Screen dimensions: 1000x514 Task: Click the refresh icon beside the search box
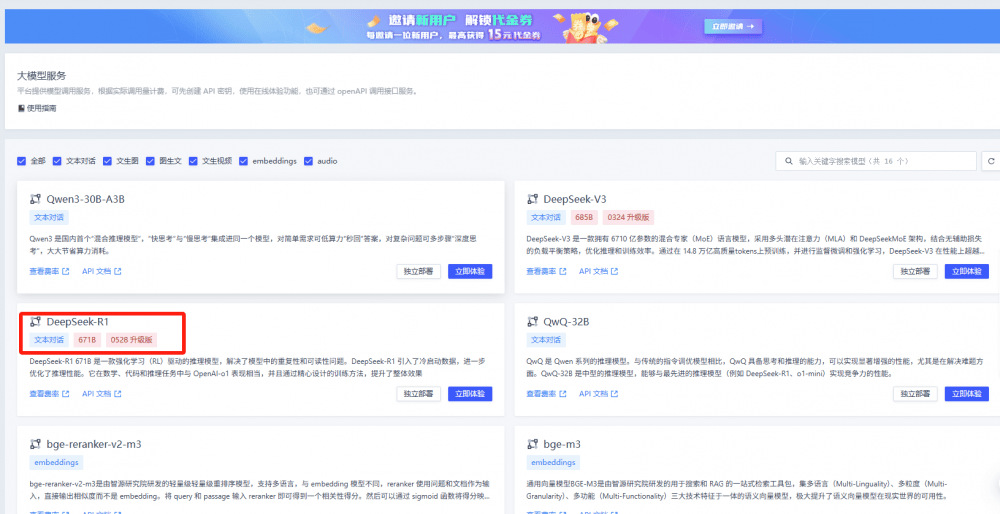coord(991,161)
